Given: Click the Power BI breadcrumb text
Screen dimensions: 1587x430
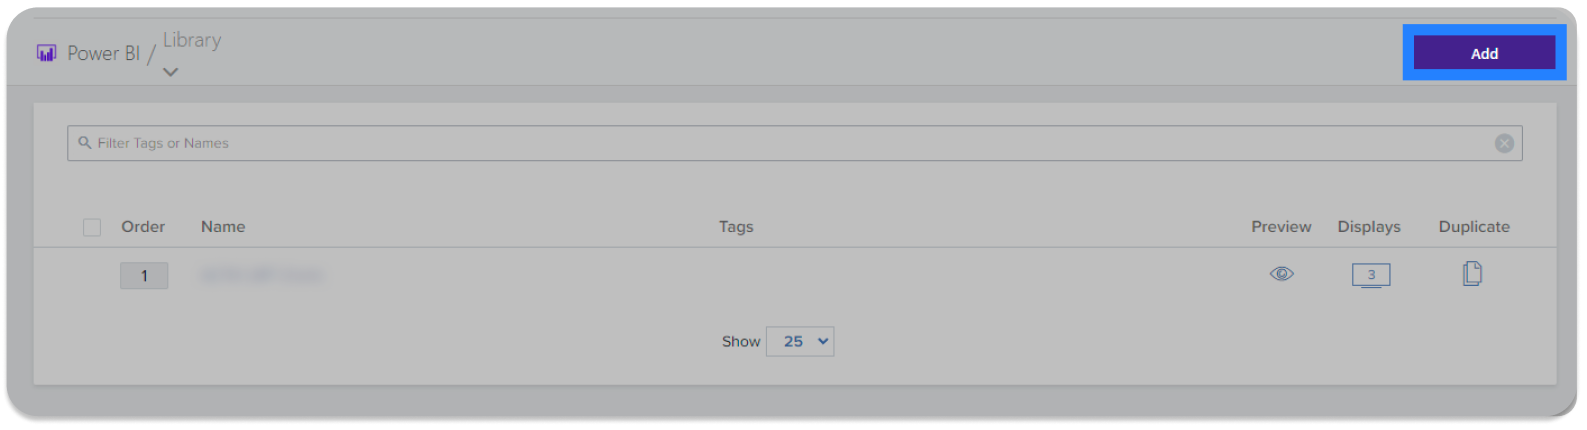Looking at the screenshot, I should 103,53.
